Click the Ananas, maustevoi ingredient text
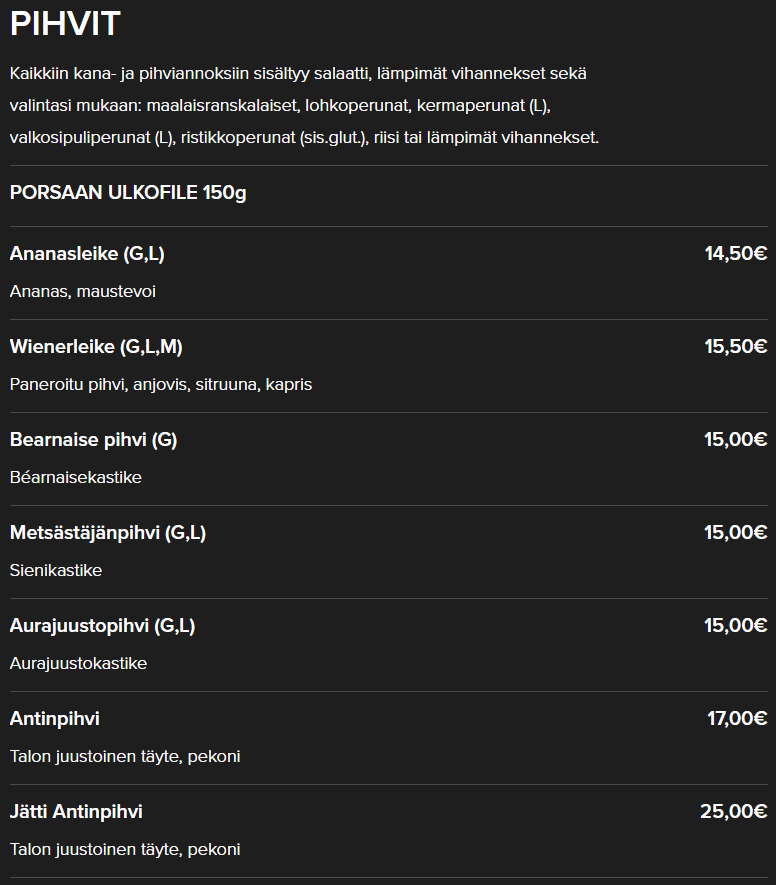Screen dimensions: 776x885 (x=83, y=292)
